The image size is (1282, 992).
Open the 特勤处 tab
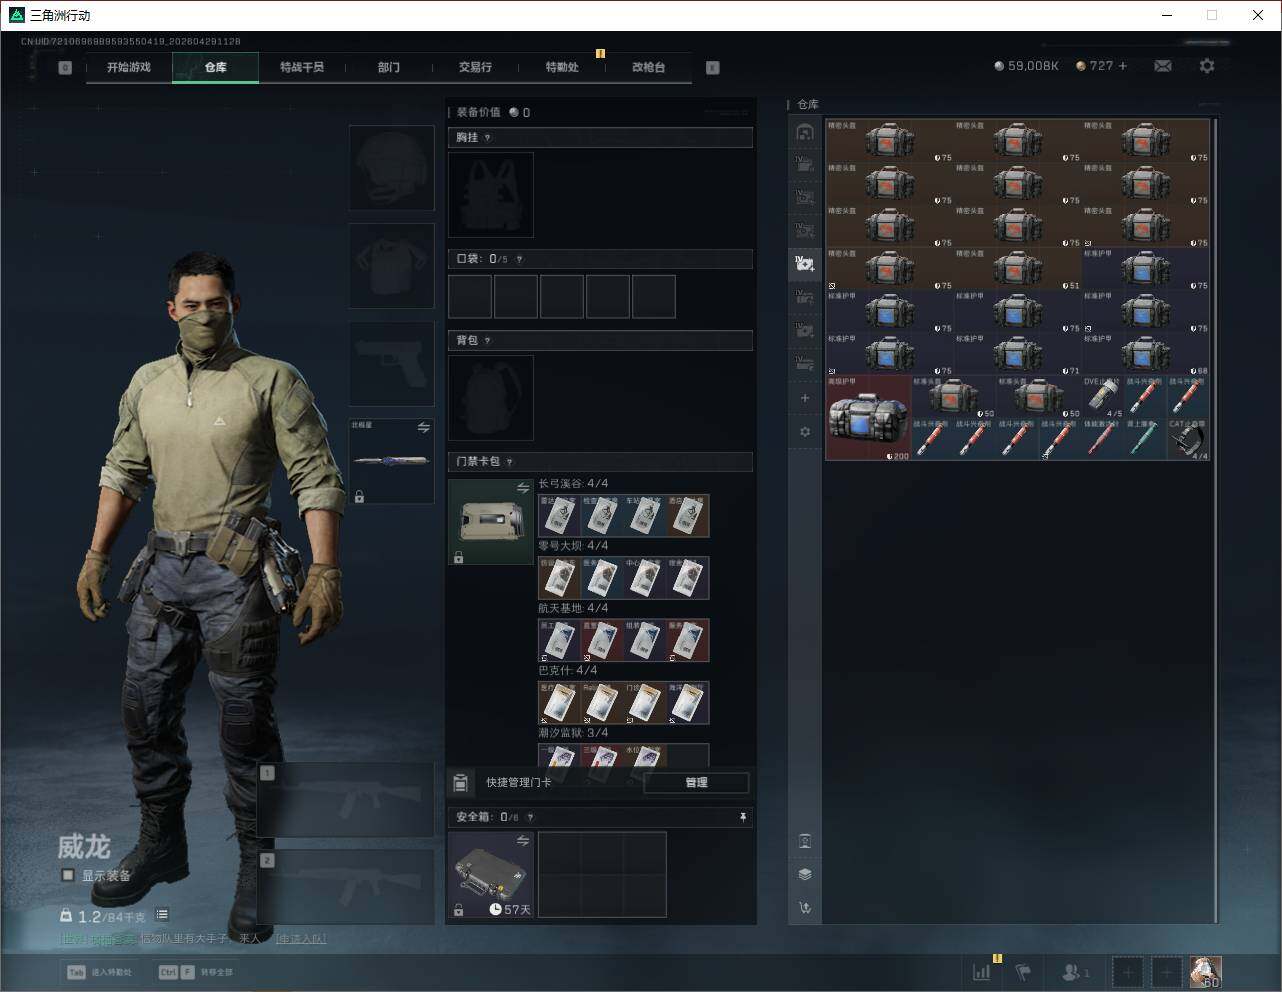pyautogui.click(x=562, y=67)
